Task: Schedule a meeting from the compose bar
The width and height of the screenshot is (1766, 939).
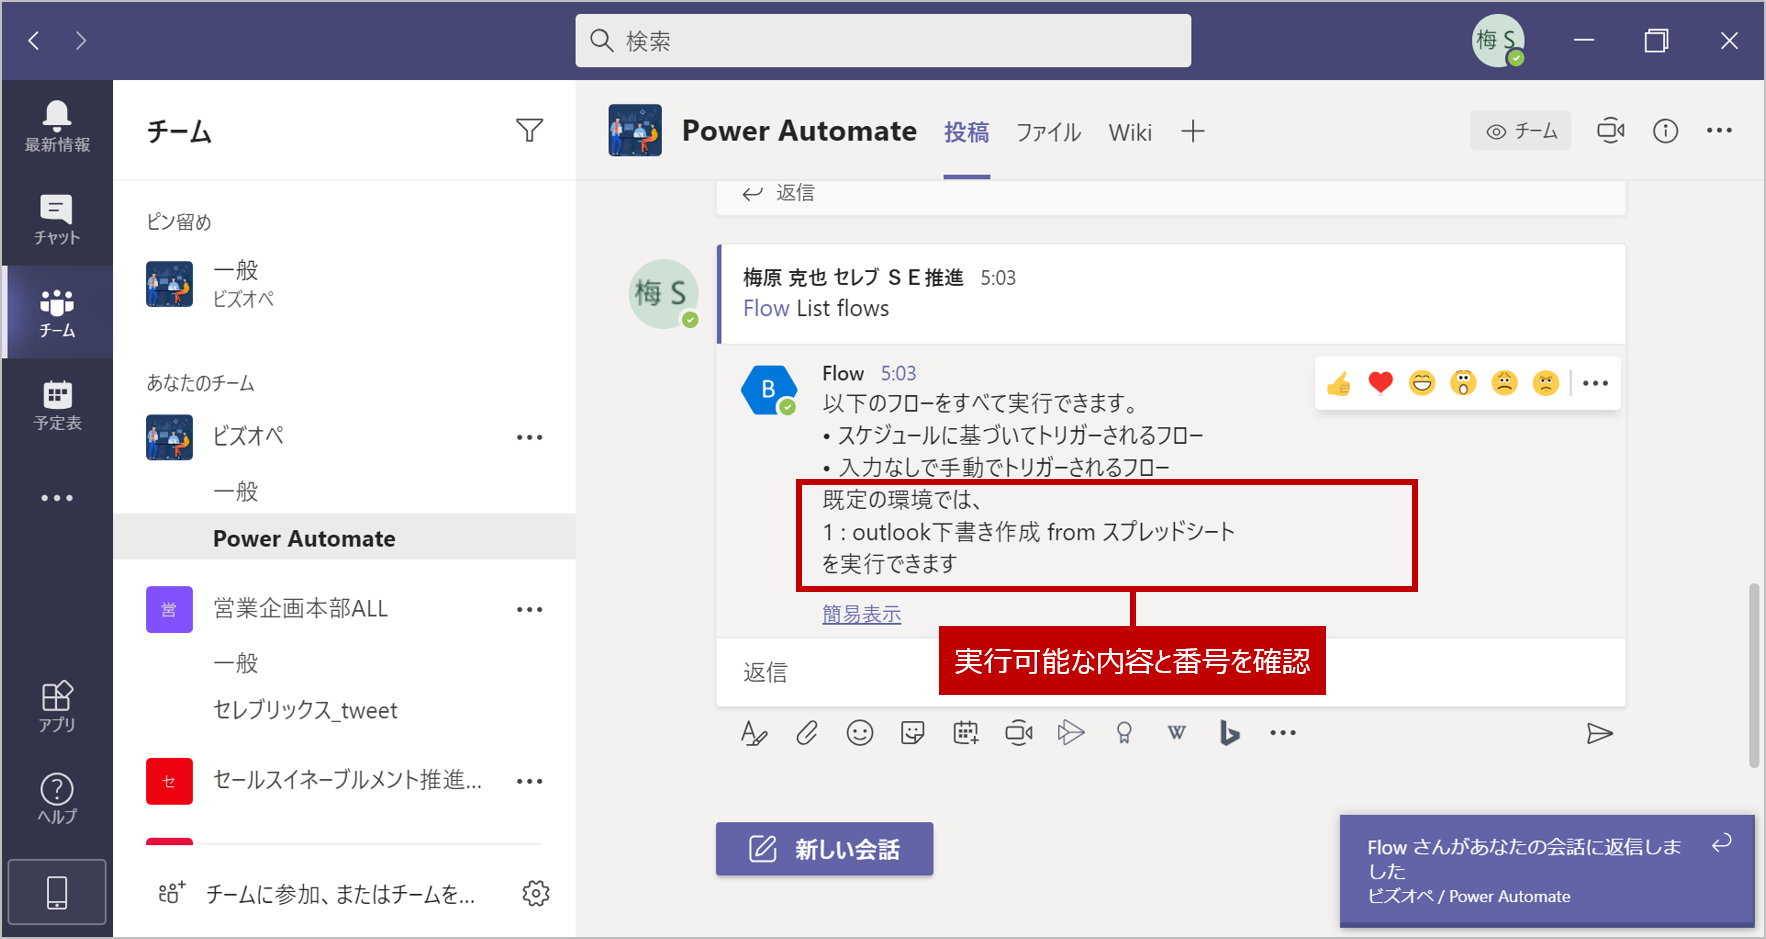Action: (x=966, y=733)
